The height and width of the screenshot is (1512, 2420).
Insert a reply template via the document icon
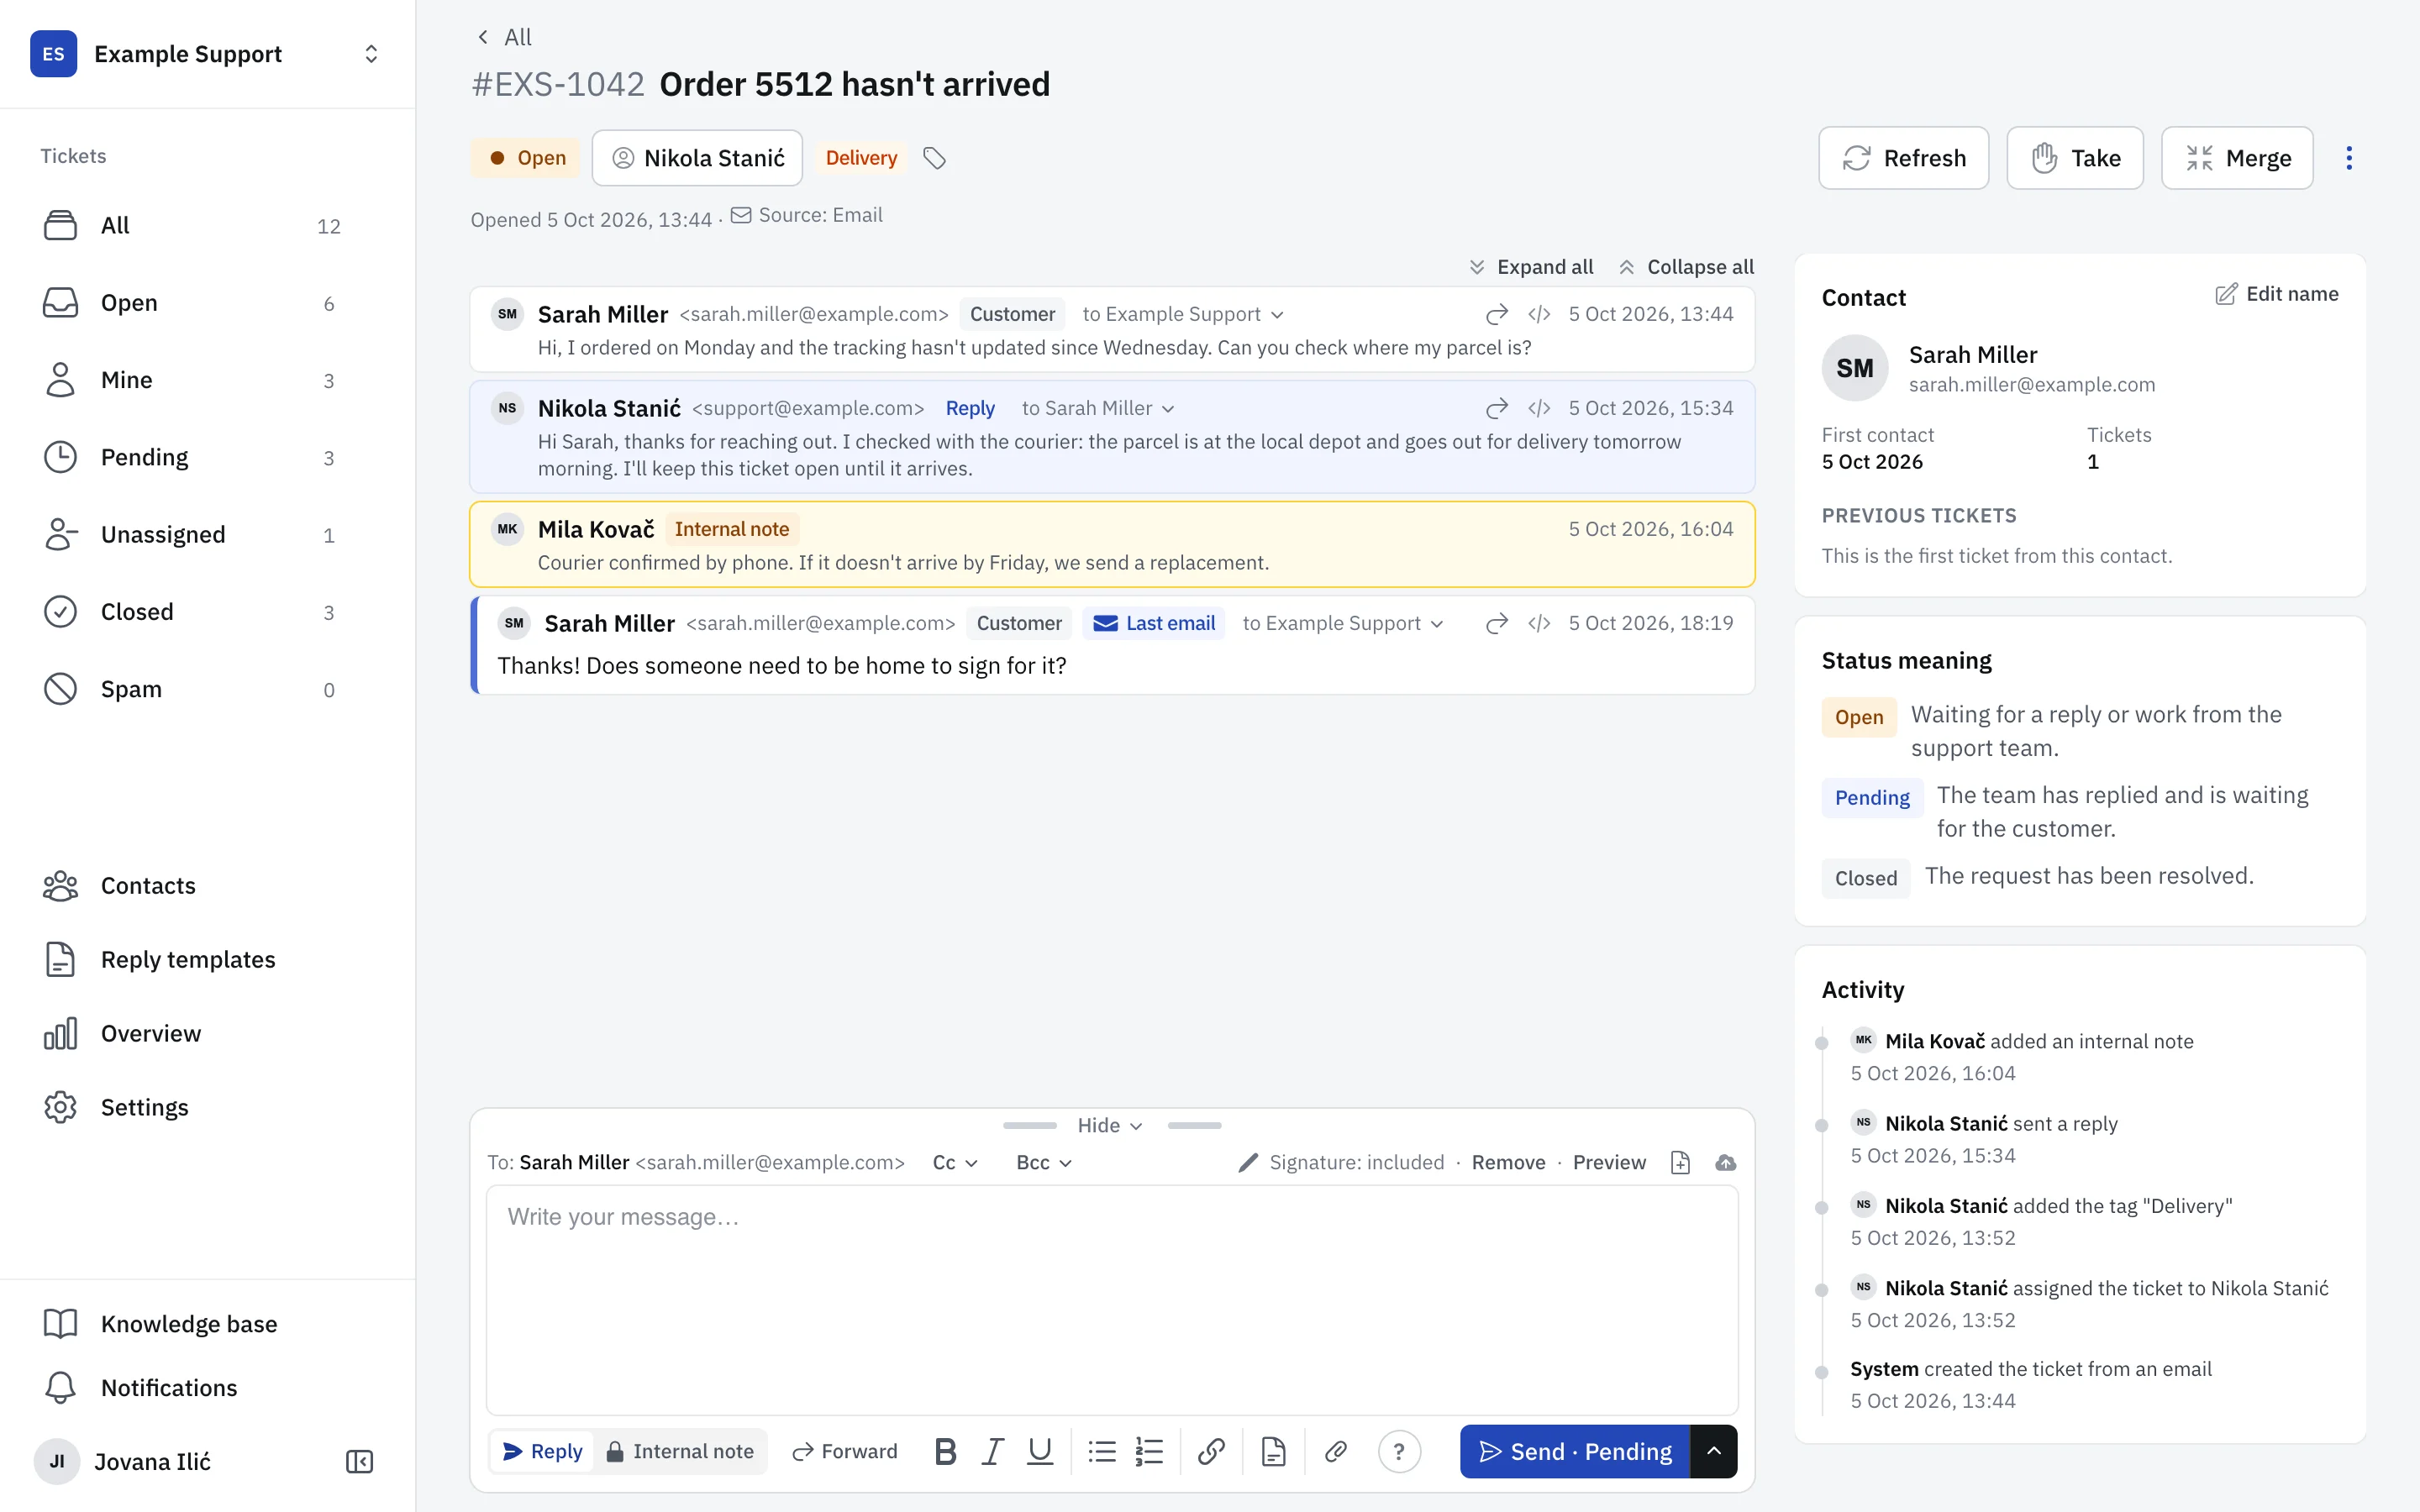pyautogui.click(x=1273, y=1451)
